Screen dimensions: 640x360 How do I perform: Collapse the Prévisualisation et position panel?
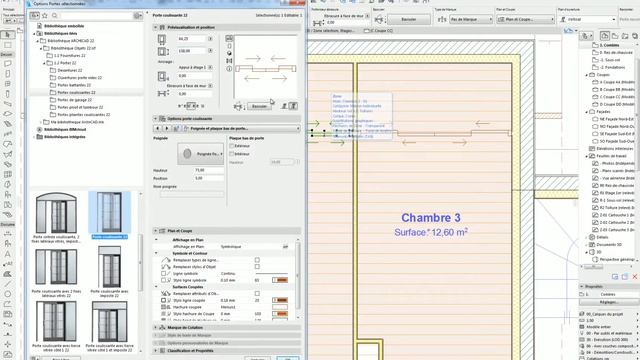[156, 27]
